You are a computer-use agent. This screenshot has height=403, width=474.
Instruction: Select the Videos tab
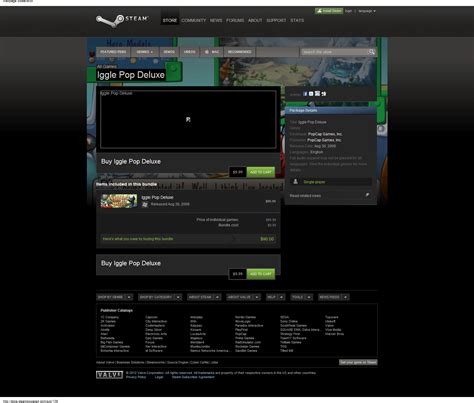point(189,52)
